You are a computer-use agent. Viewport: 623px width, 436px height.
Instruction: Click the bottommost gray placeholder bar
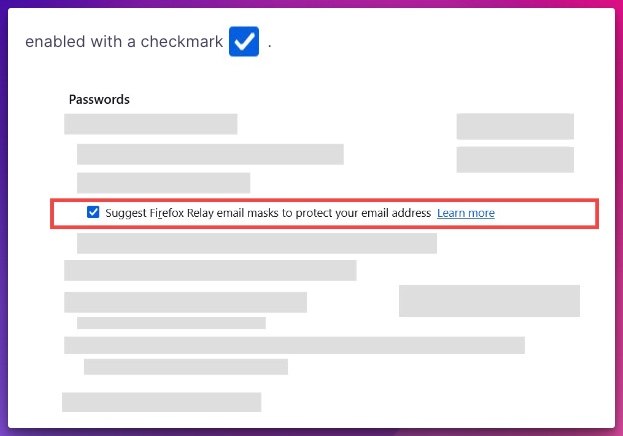point(161,402)
